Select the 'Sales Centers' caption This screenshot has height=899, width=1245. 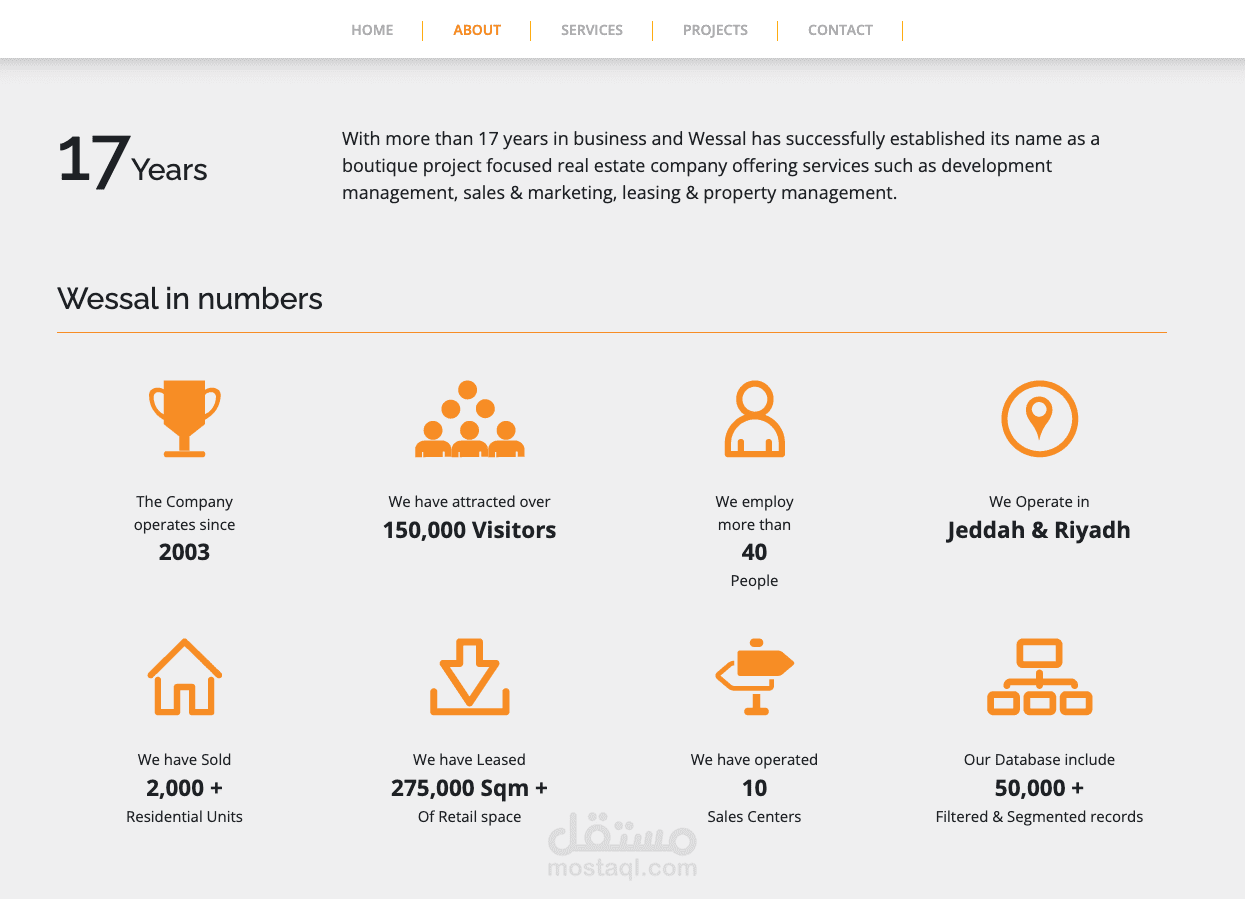coord(754,817)
